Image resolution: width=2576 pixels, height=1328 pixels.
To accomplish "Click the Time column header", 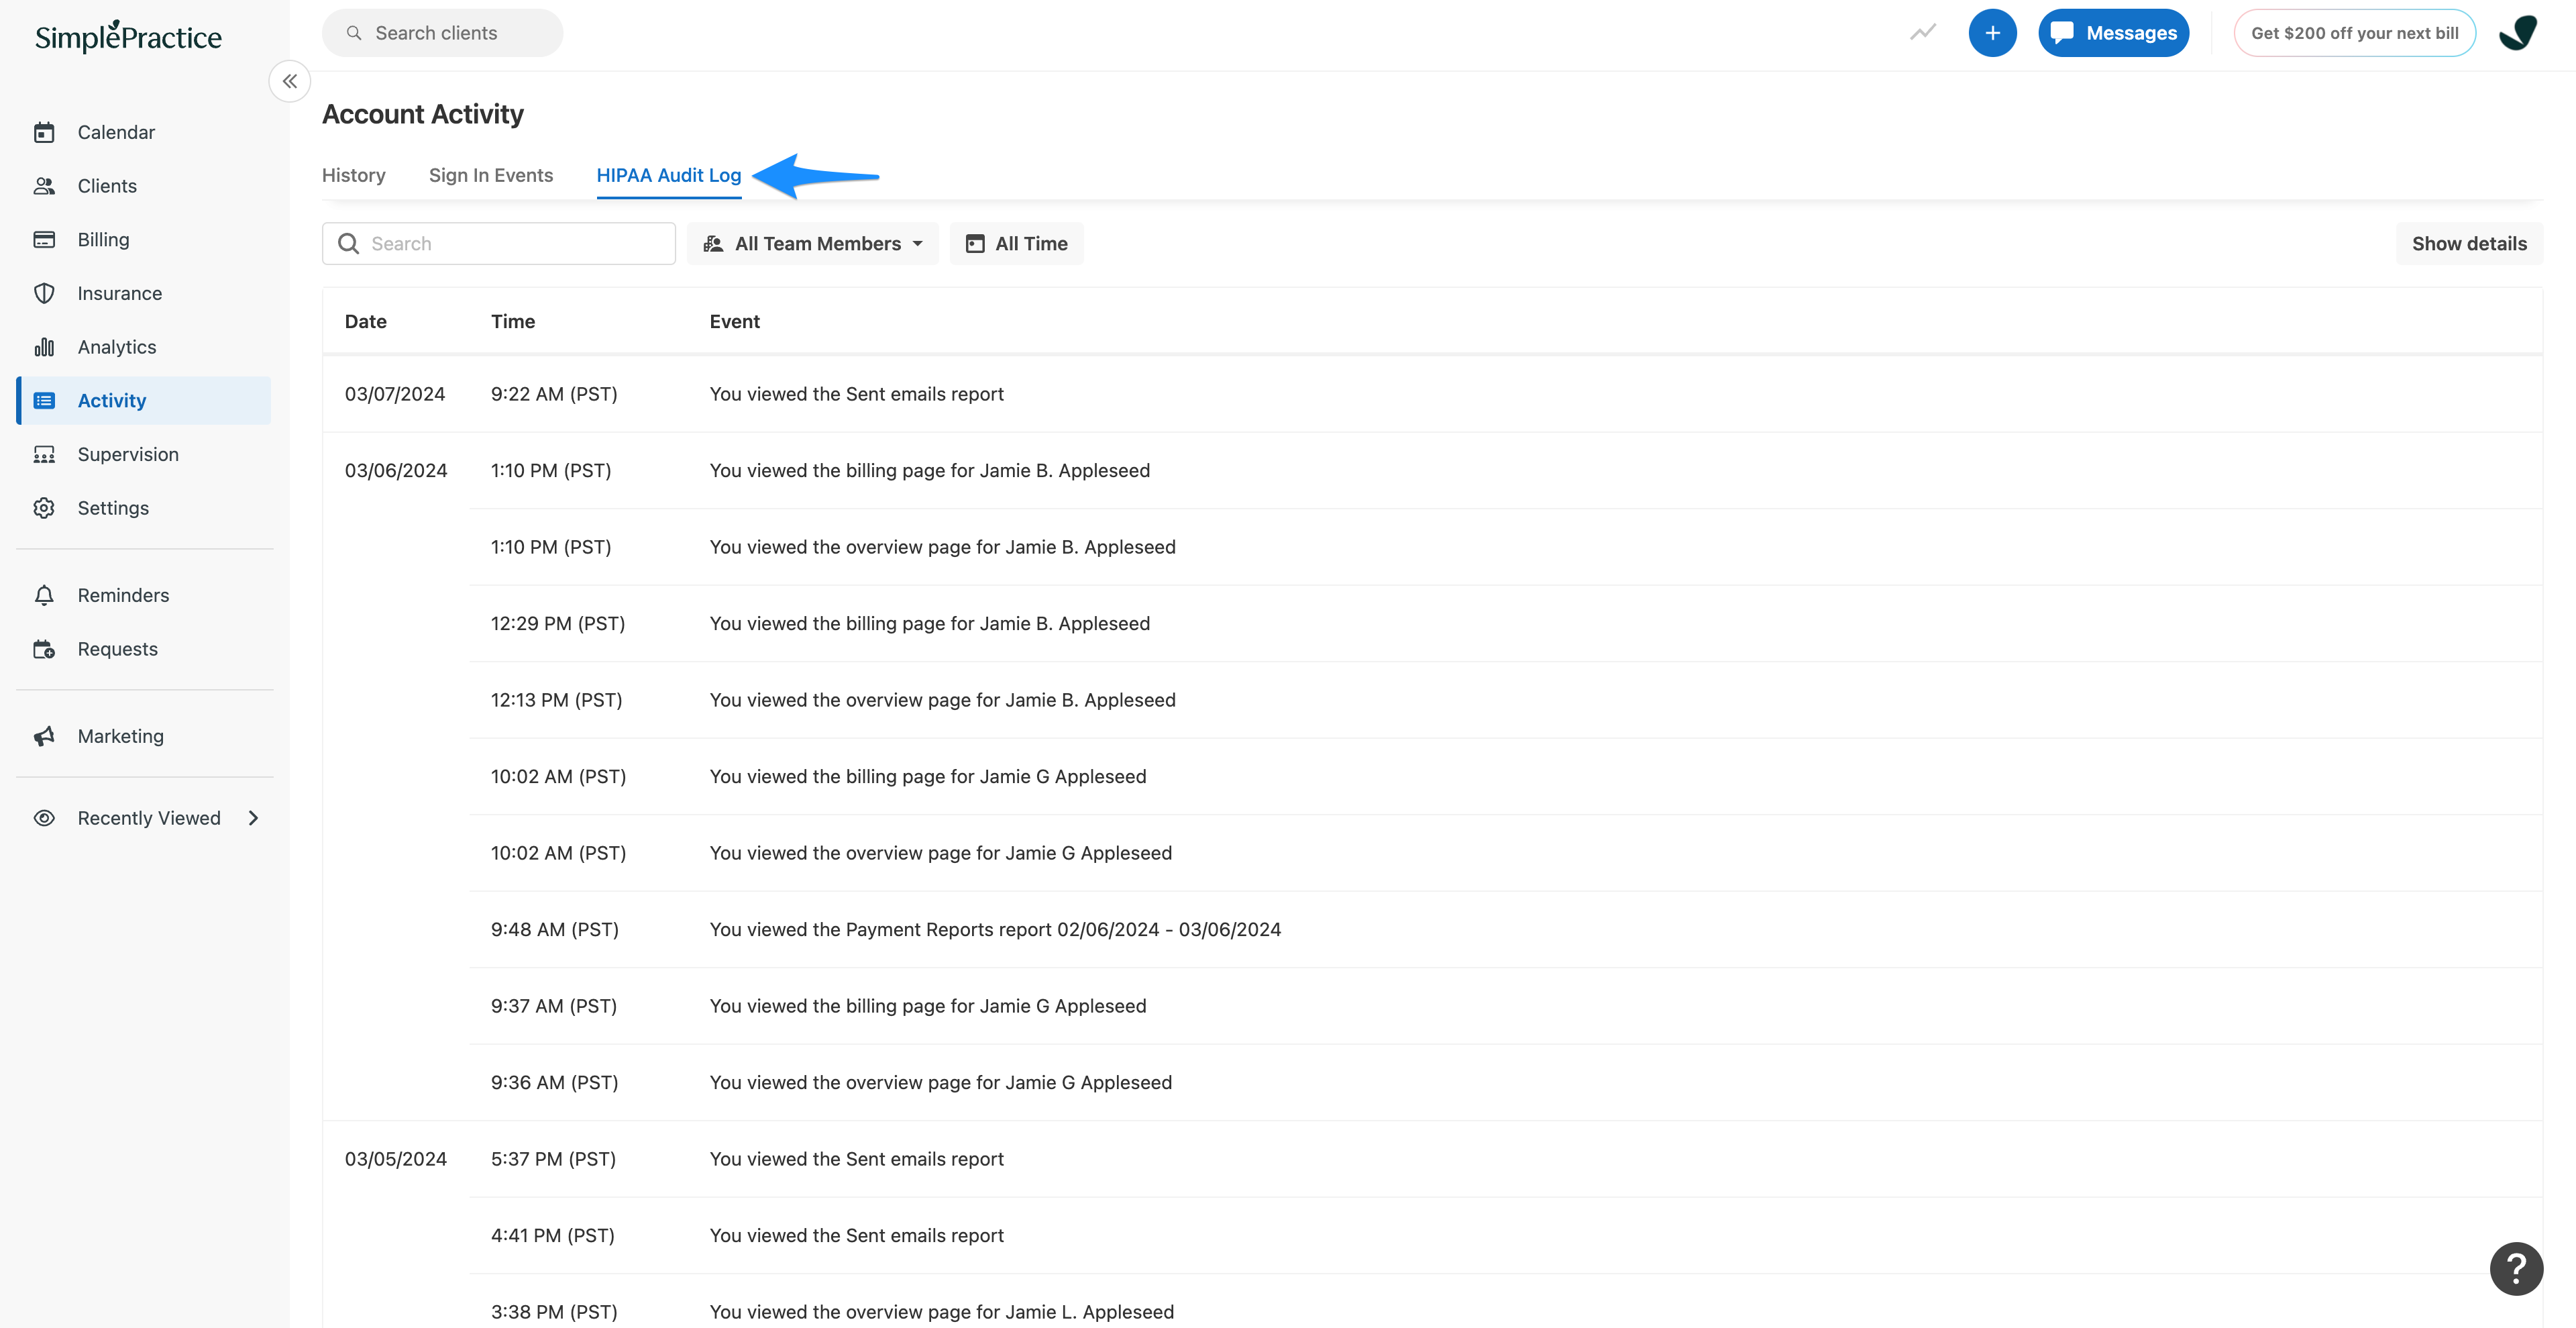I will 513,321.
